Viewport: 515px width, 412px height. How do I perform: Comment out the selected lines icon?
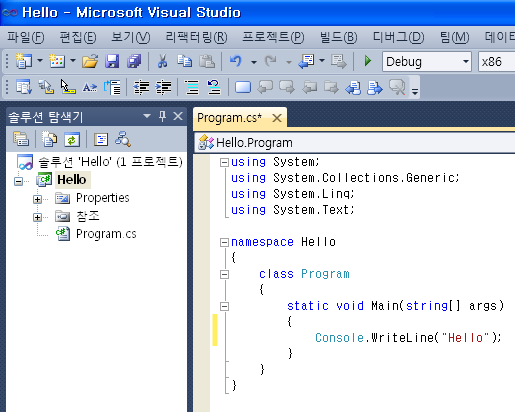pos(192,88)
